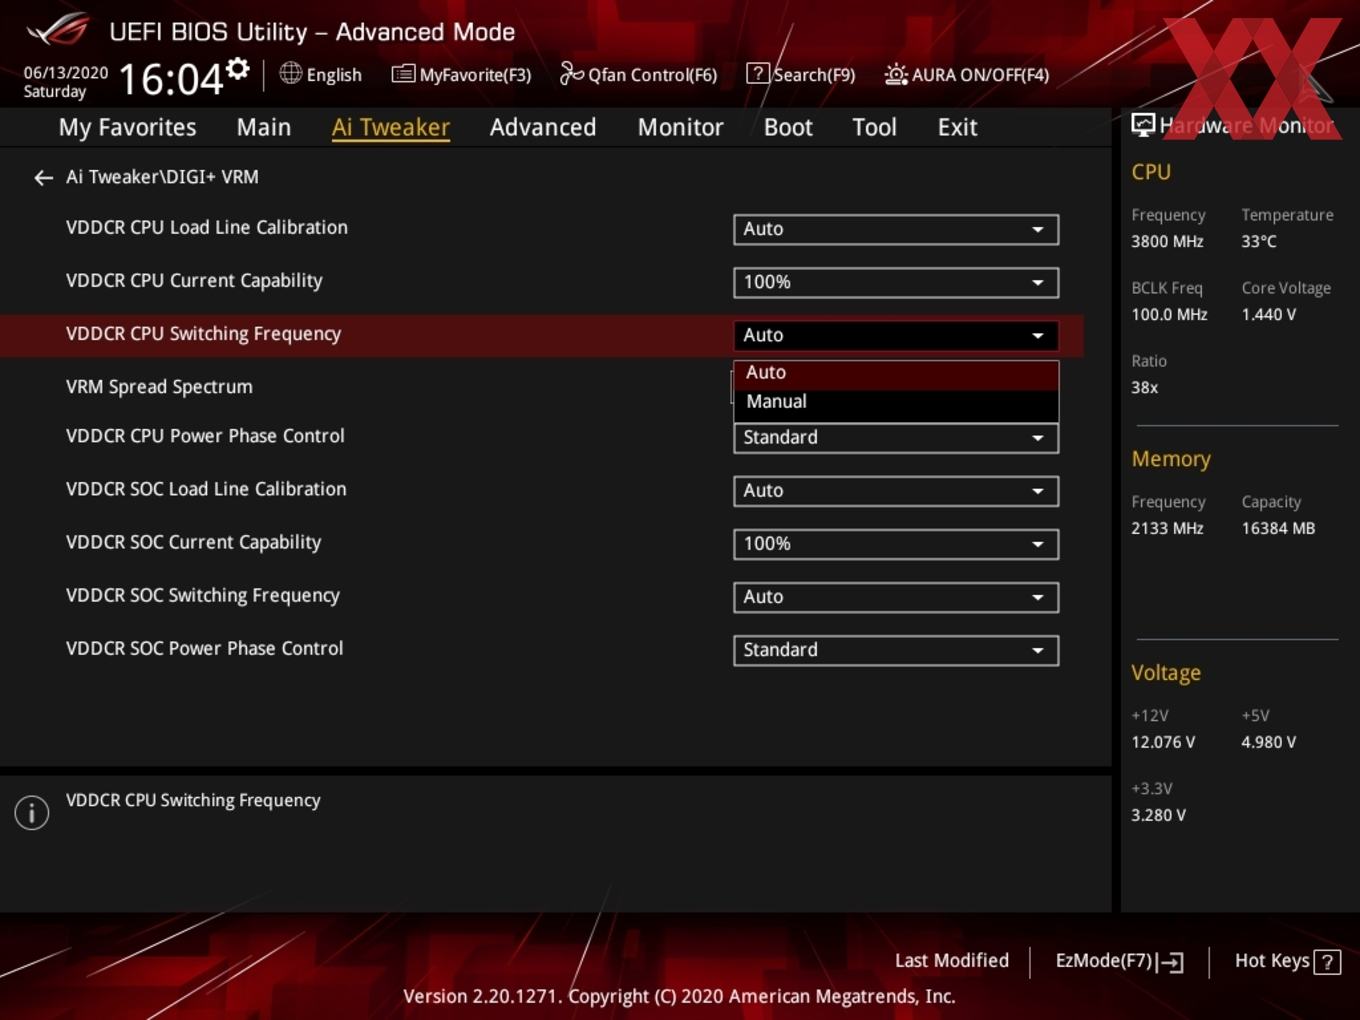Click the CPU section heading
This screenshot has height=1020, width=1360.
[1151, 172]
